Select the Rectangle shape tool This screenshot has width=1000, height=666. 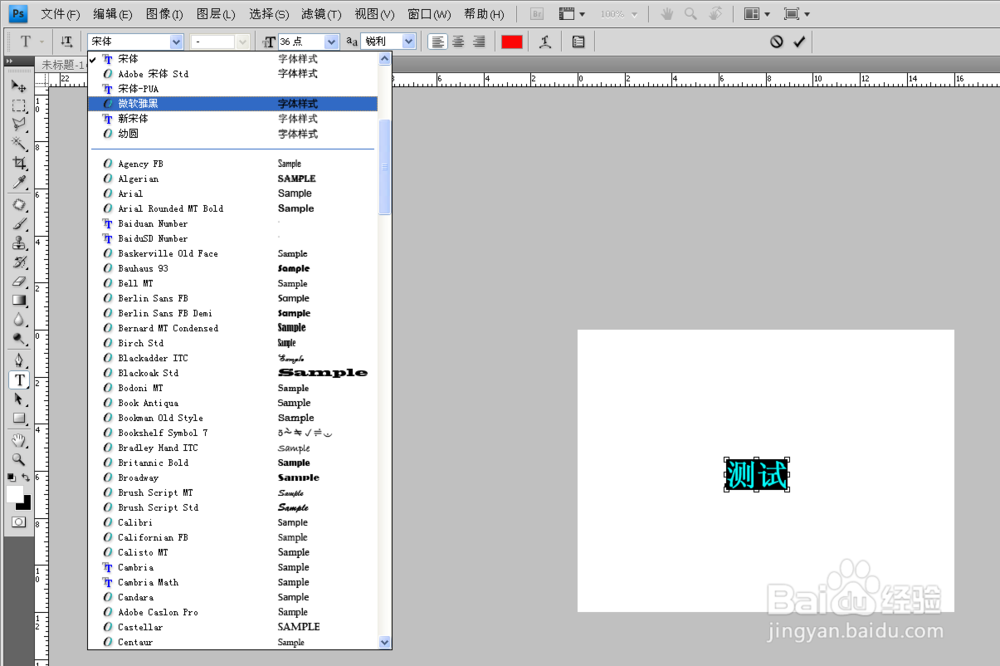(x=18, y=418)
